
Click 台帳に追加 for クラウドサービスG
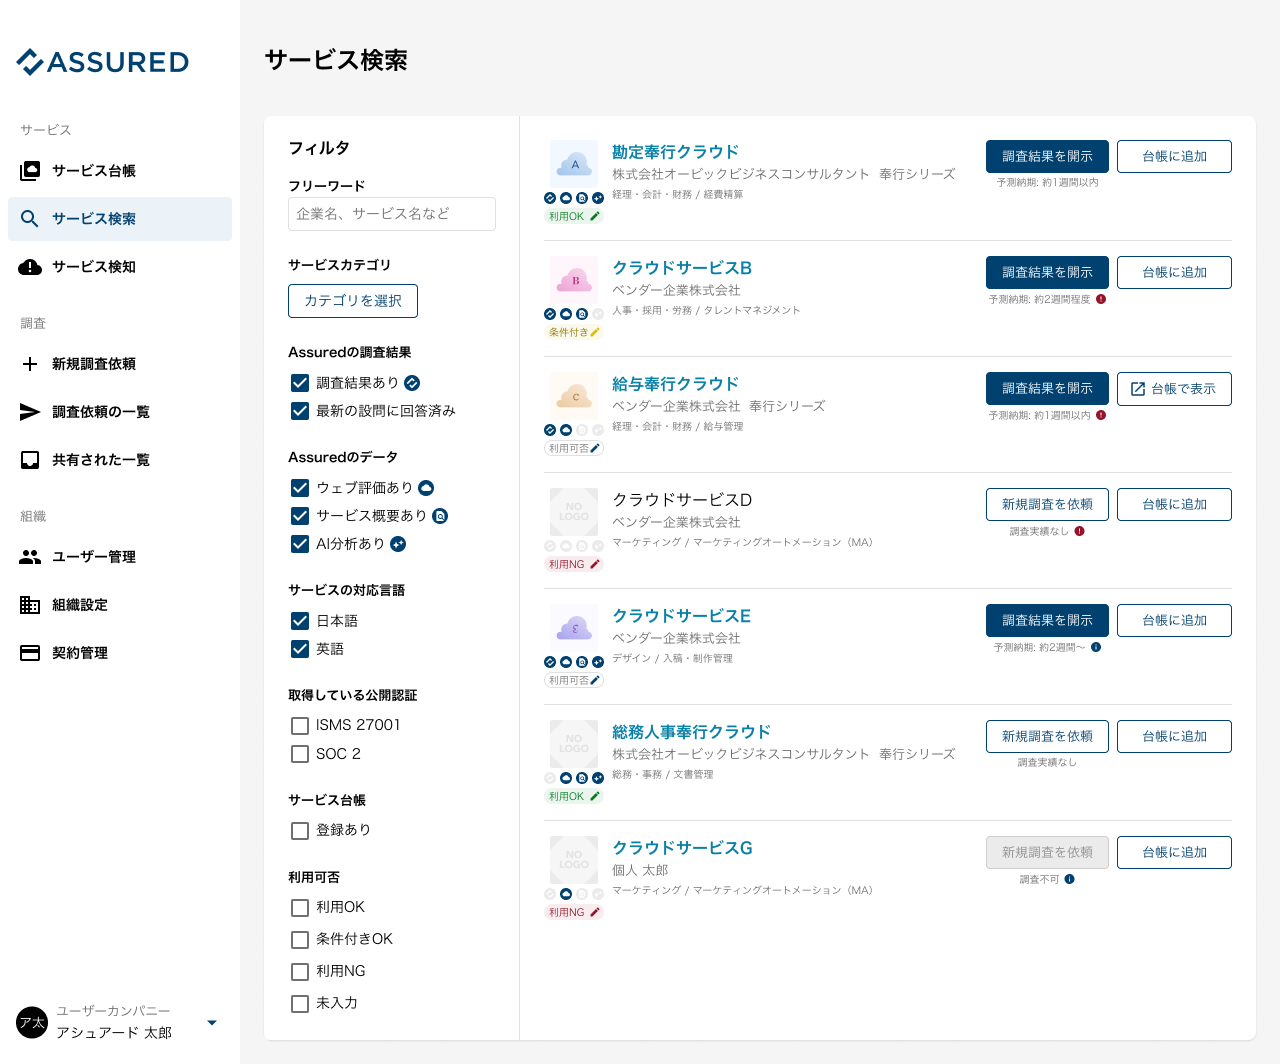click(x=1174, y=853)
